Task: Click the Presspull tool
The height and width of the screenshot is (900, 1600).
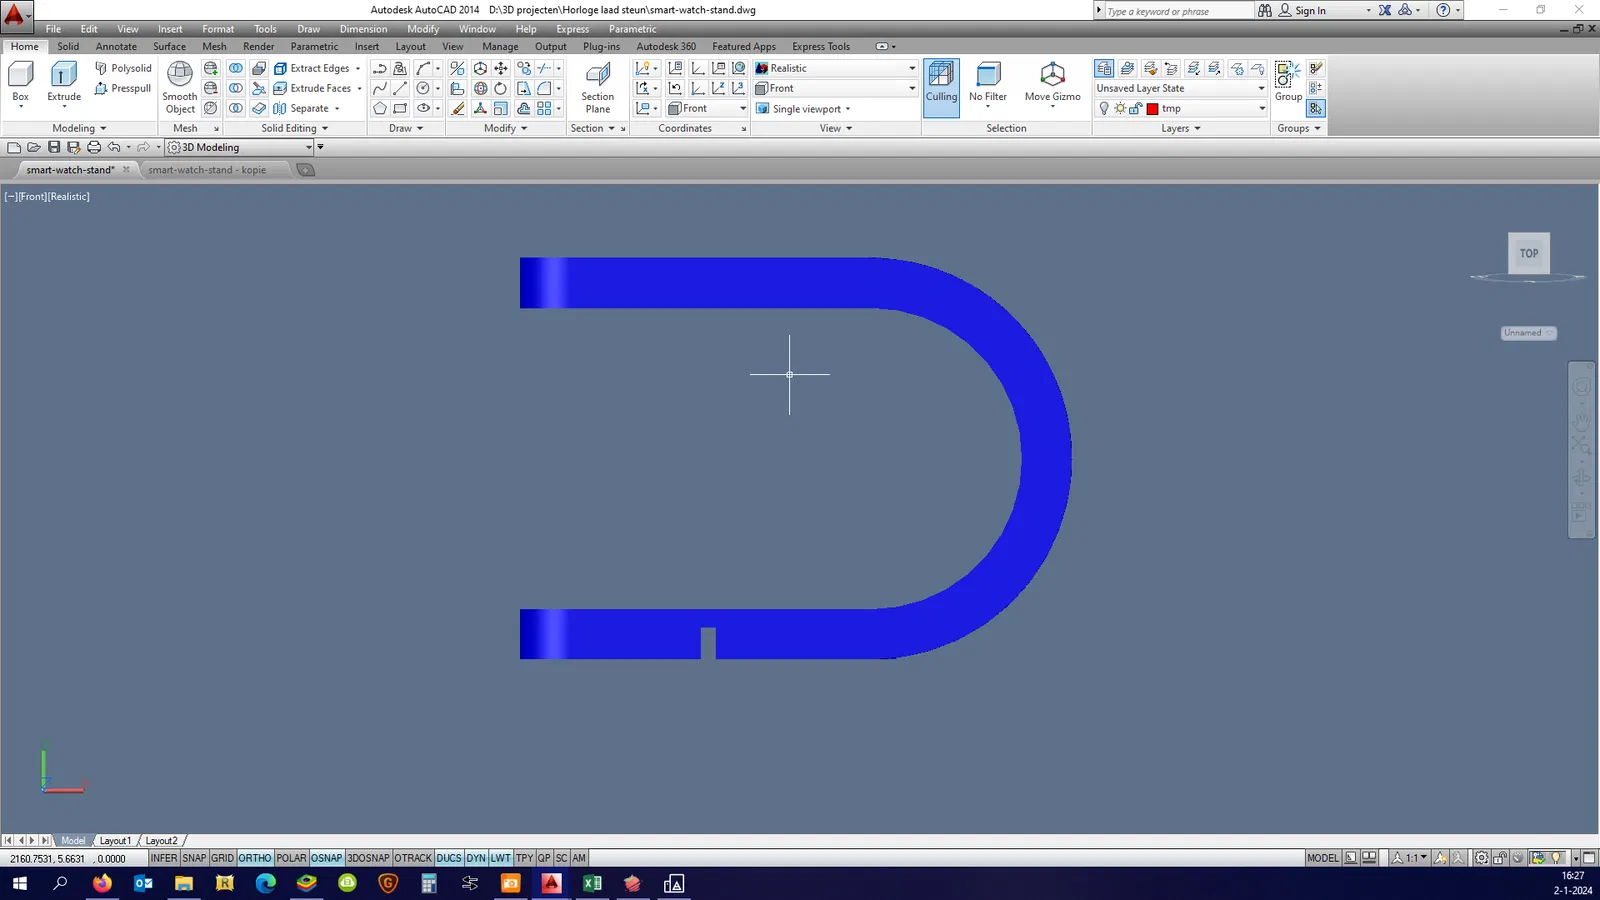Action: pos(122,88)
